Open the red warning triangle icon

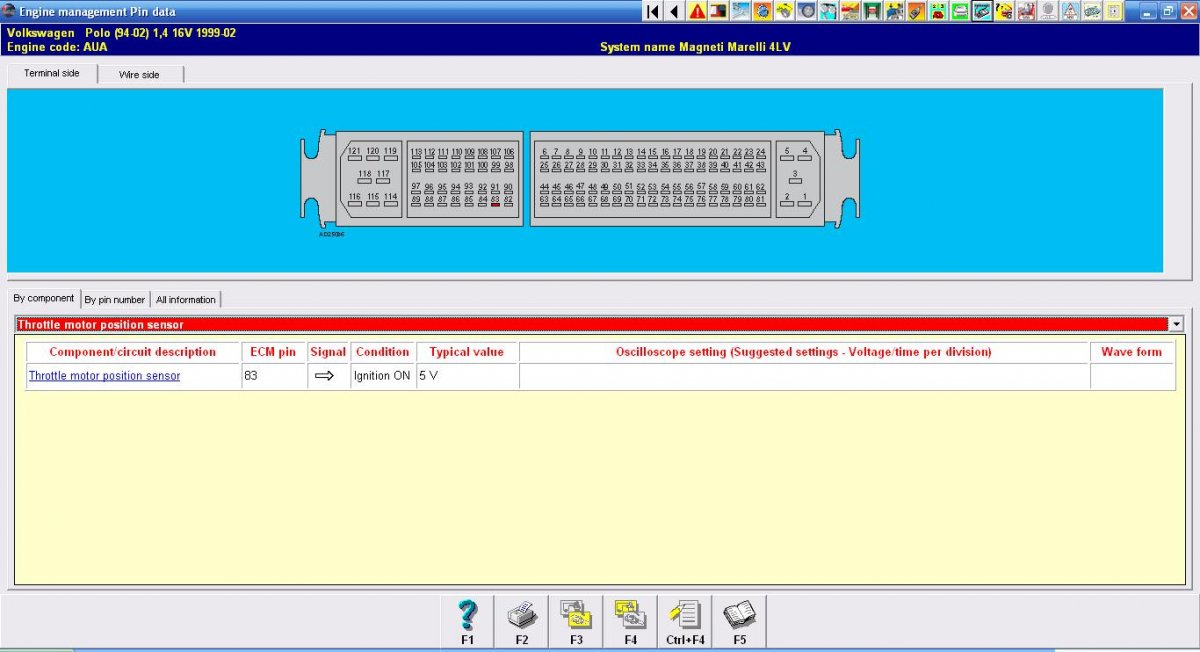click(x=697, y=11)
